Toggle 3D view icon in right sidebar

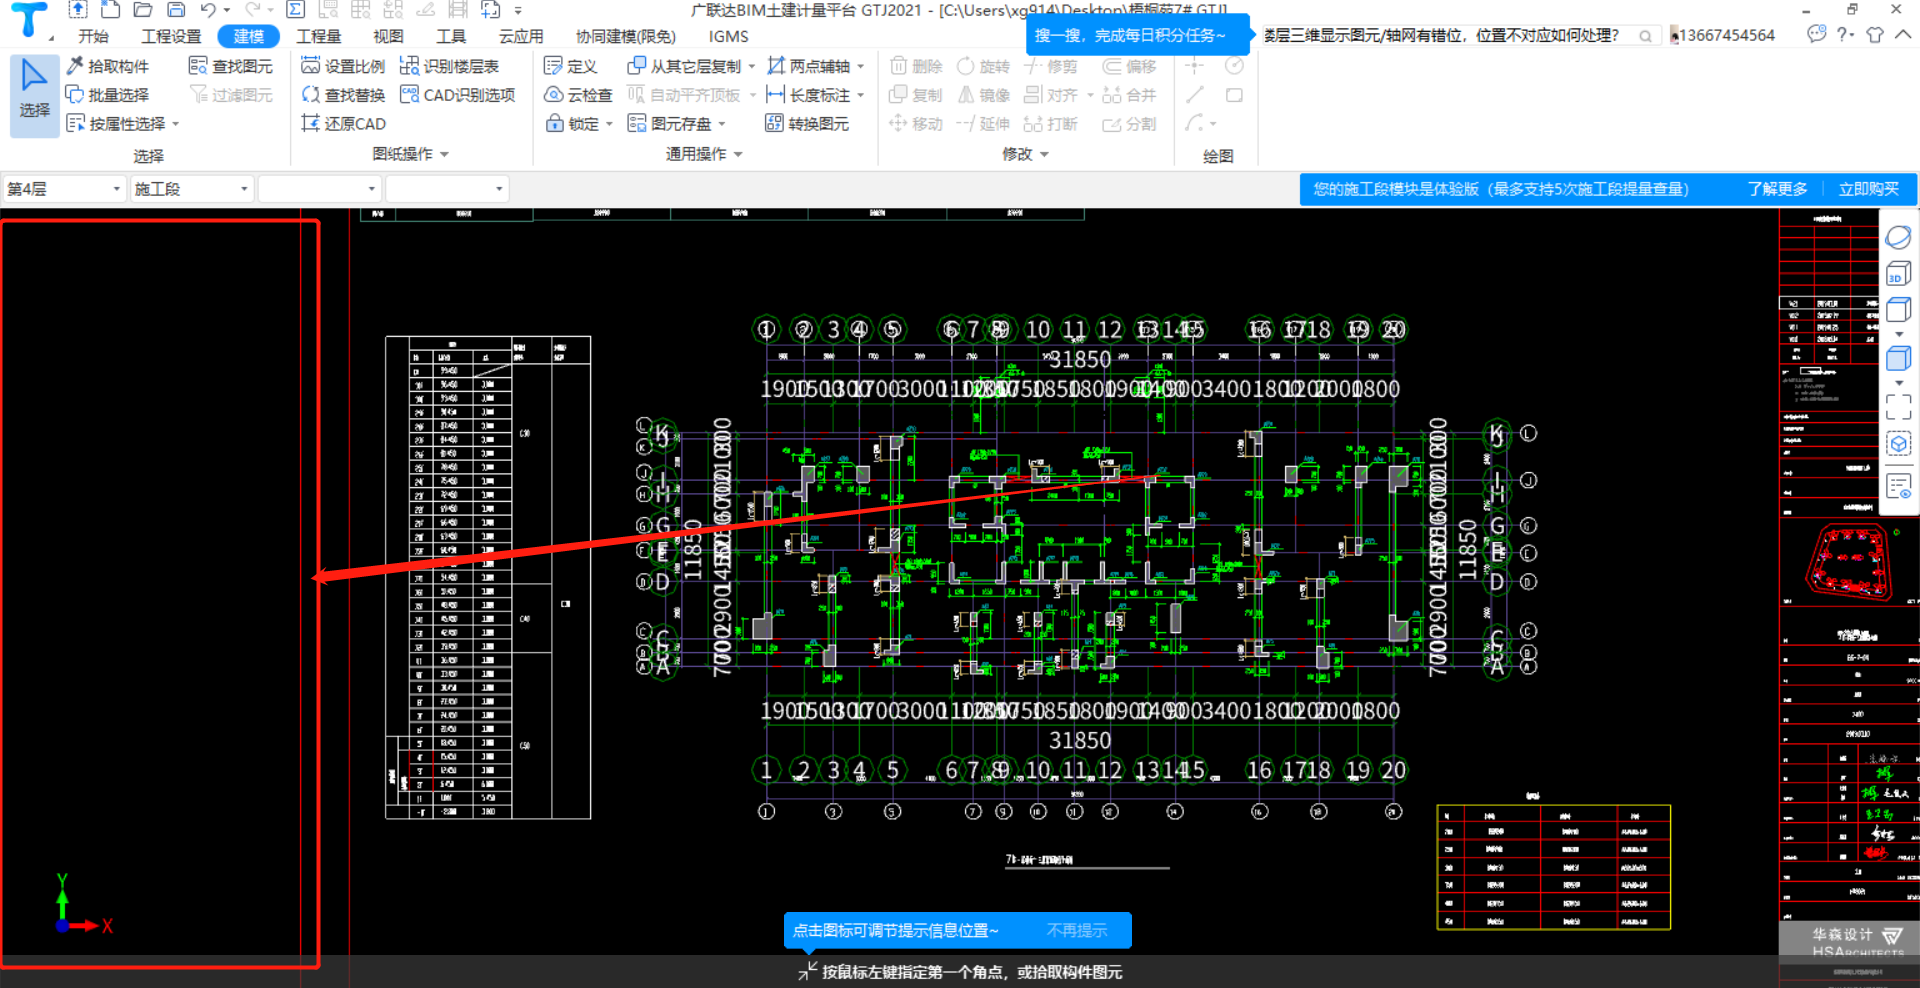(x=1898, y=274)
